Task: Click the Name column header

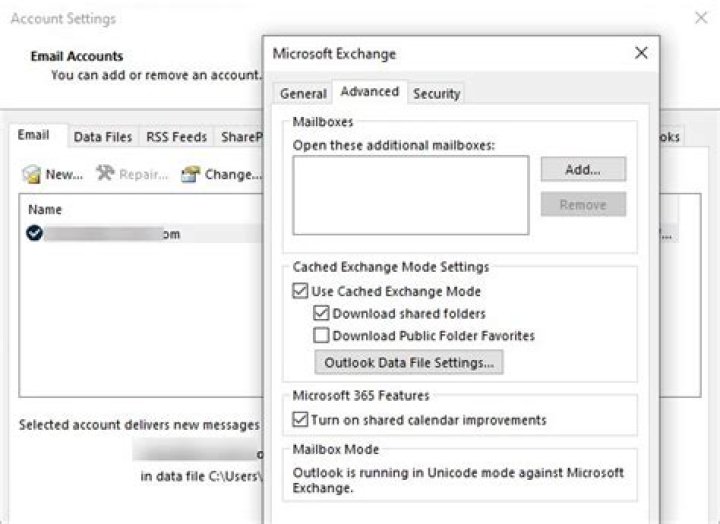Action: tap(45, 209)
